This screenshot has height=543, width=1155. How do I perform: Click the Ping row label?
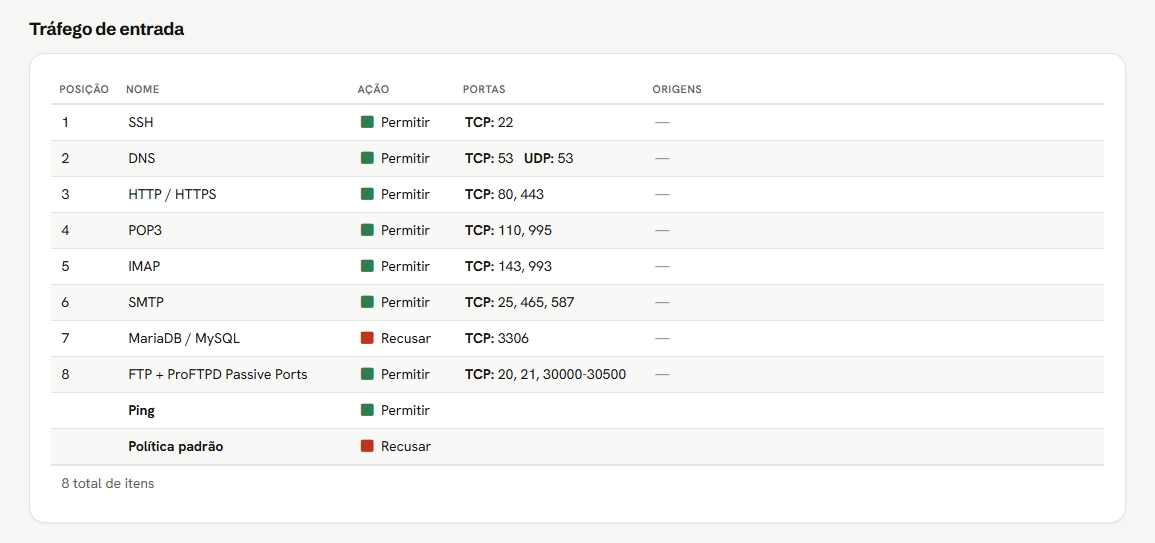click(x=141, y=410)
